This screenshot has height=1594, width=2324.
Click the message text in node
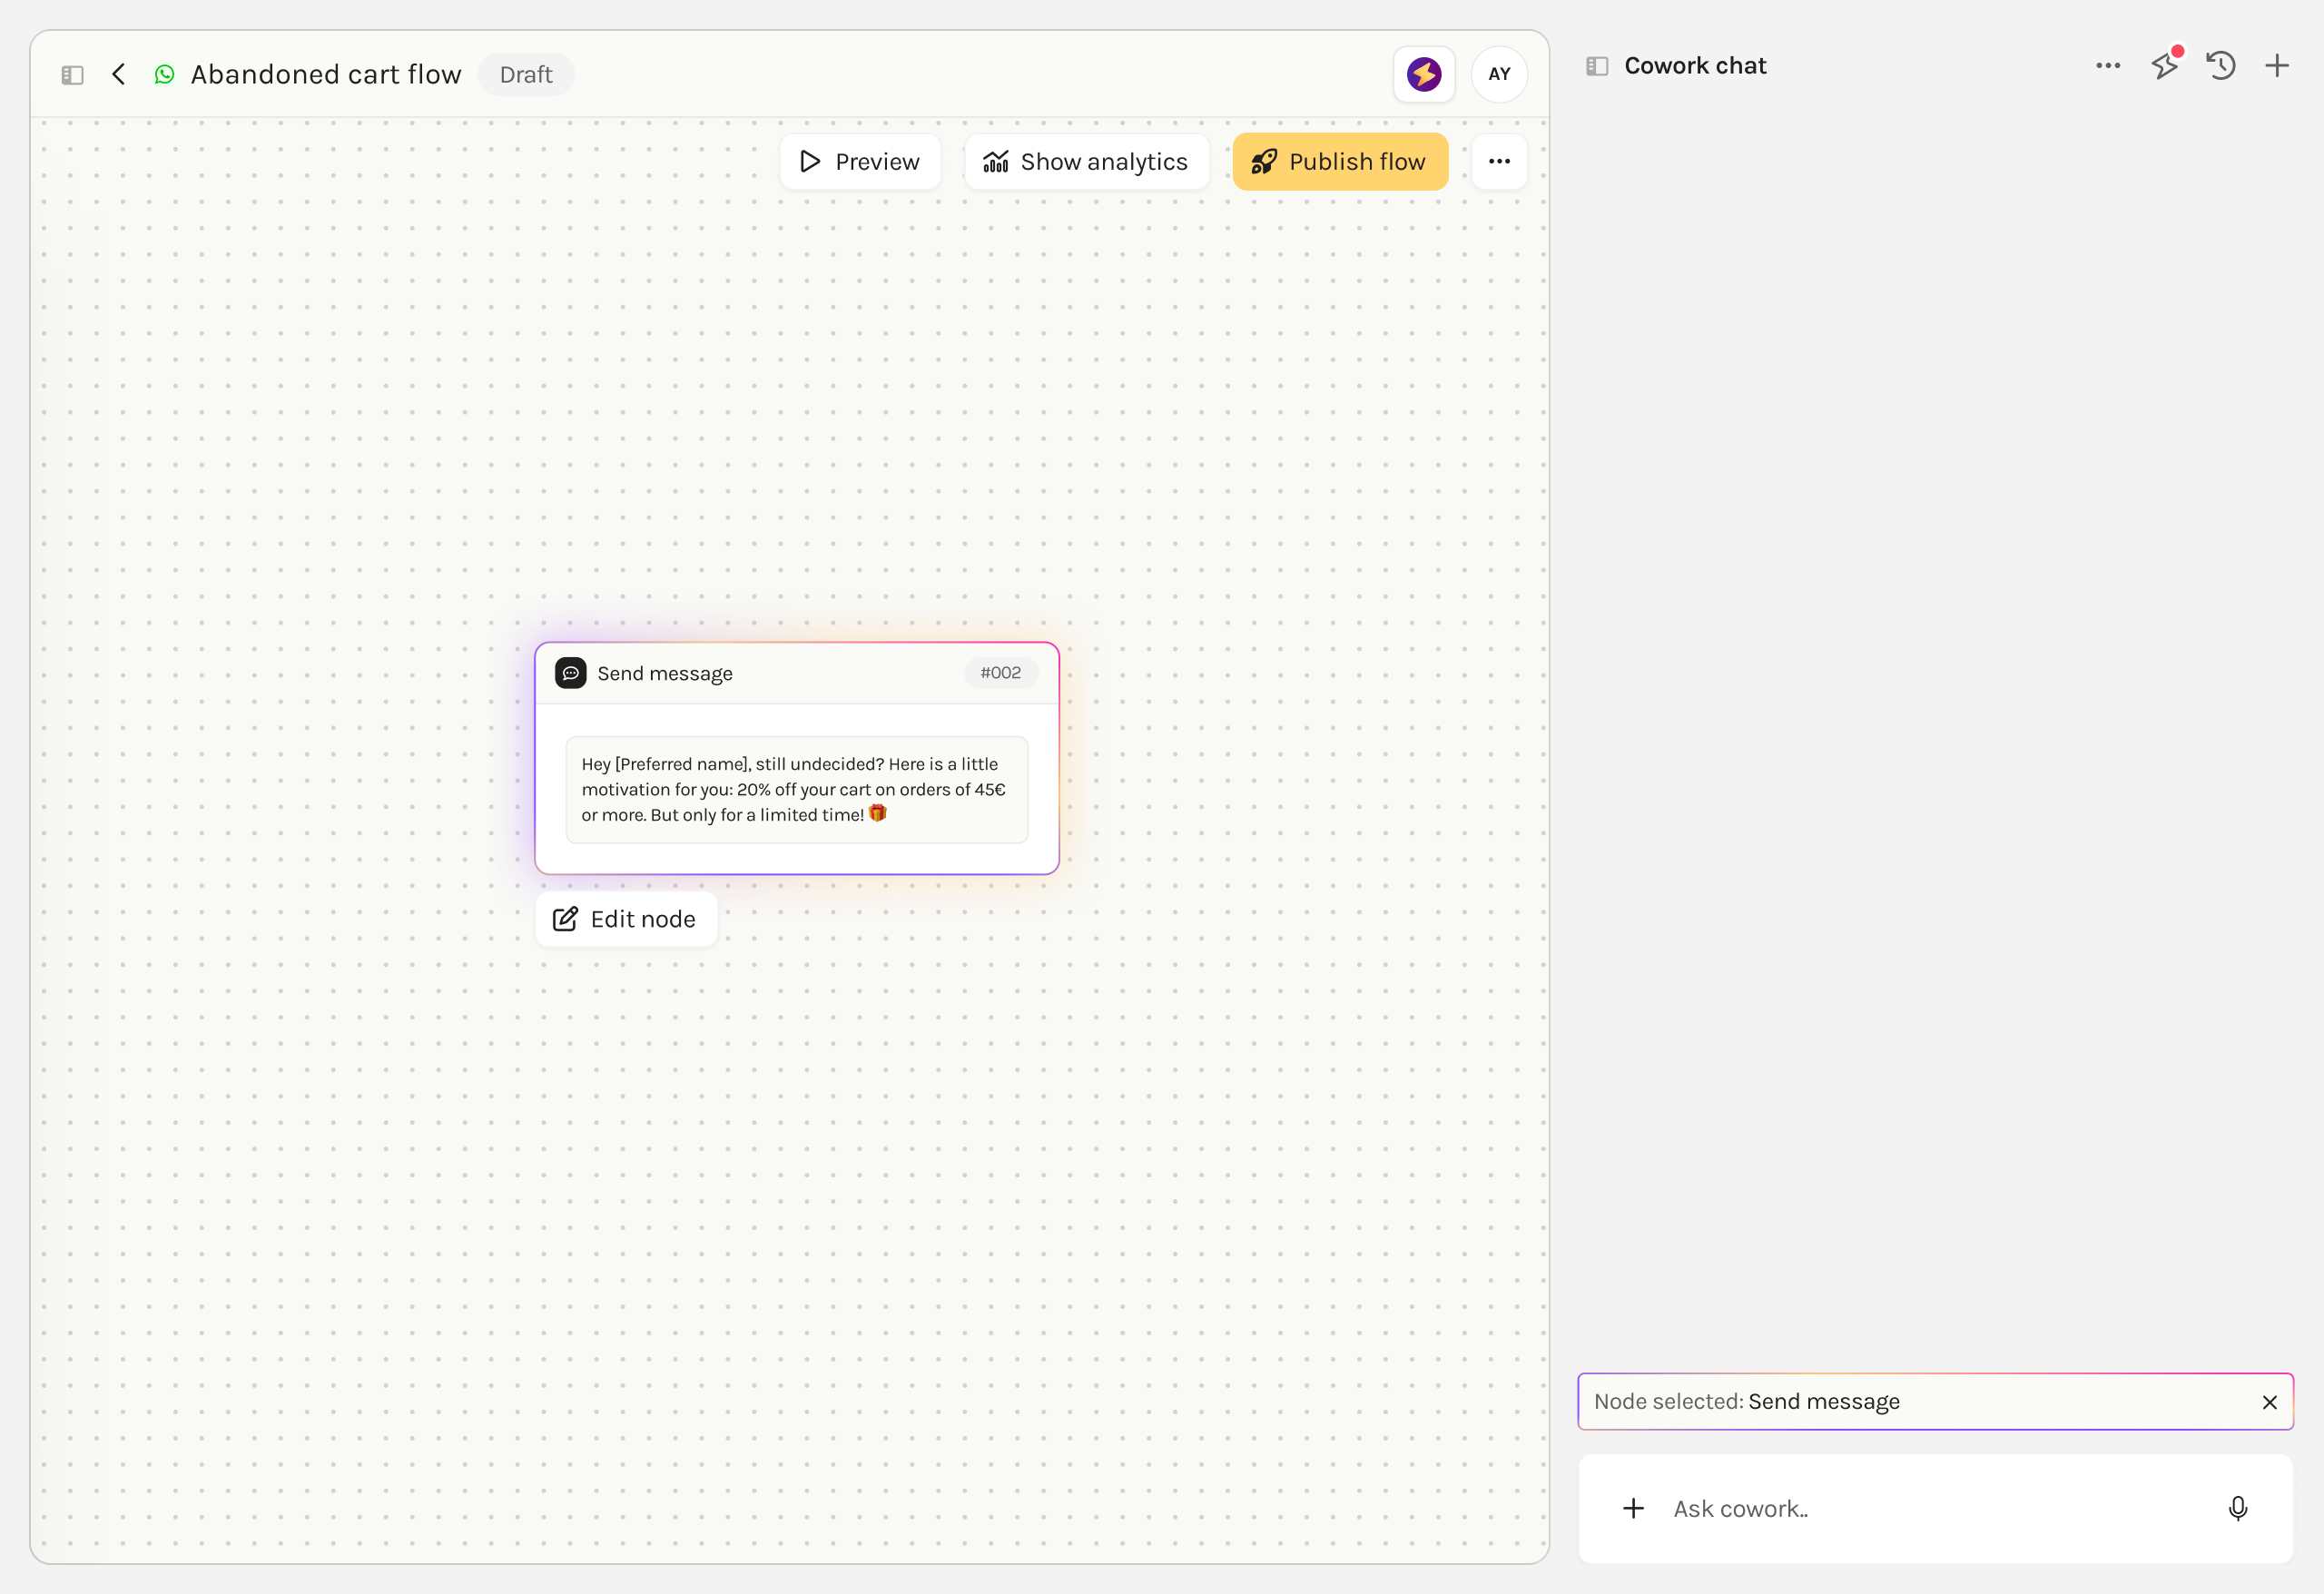(x=796, y=790)
